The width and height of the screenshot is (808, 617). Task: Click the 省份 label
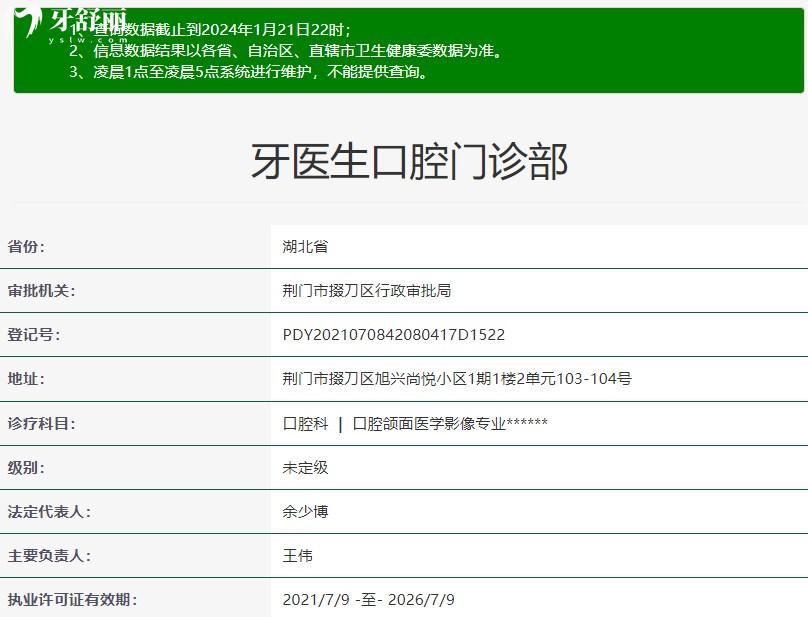[x=26, y=246]
